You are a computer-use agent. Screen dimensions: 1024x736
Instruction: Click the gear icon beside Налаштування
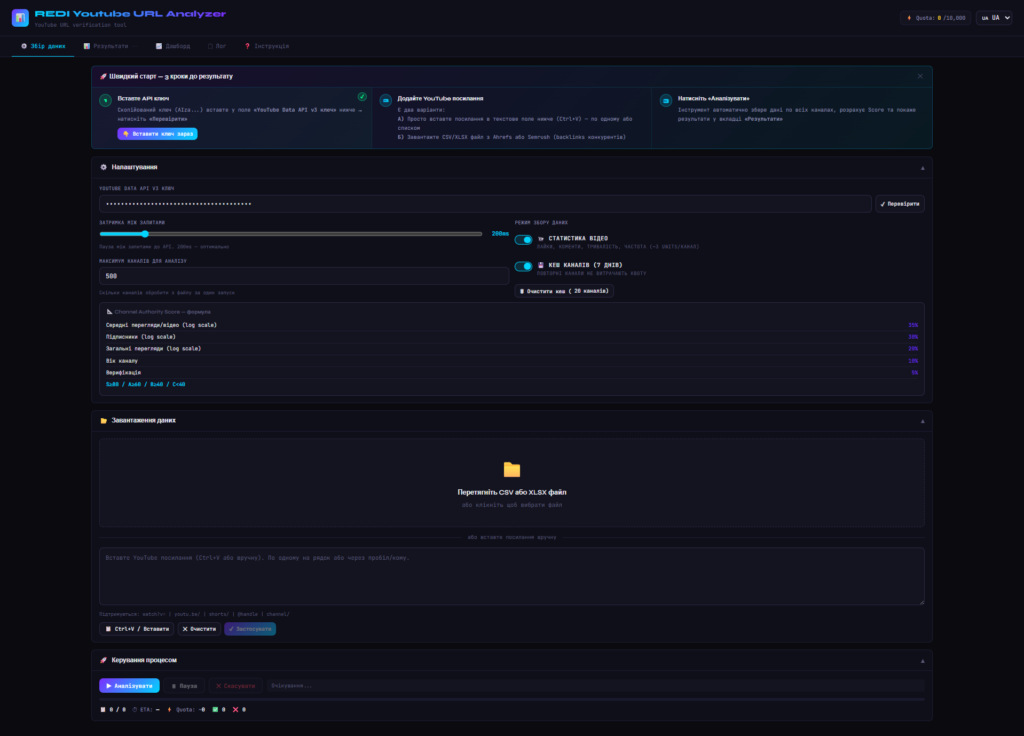[x=104, y=167]
